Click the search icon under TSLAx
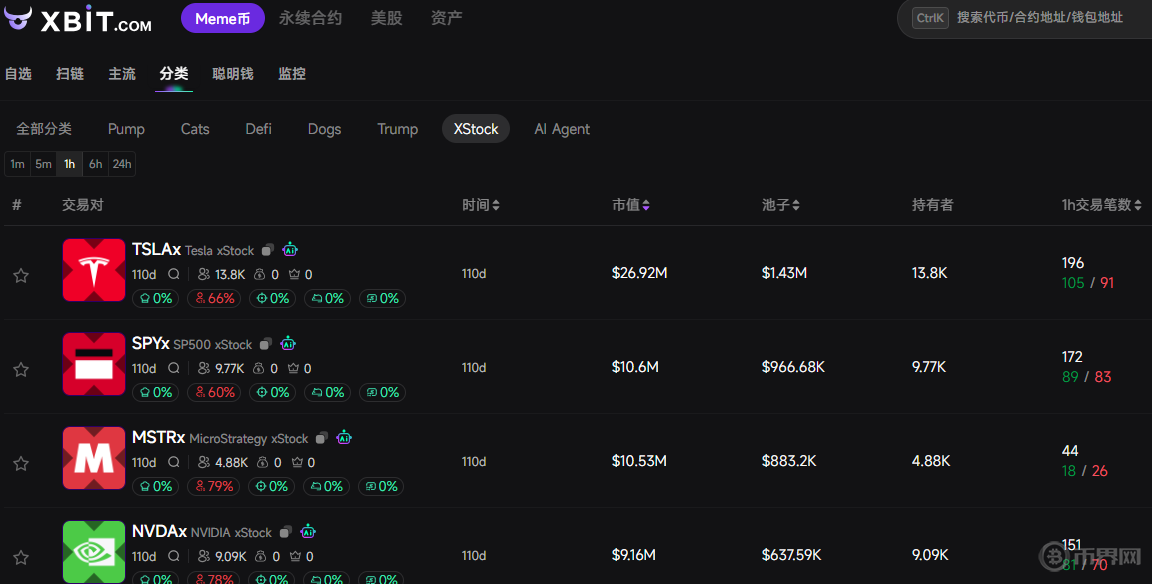This screenshot has height=584, width=1152. point(174,274)
